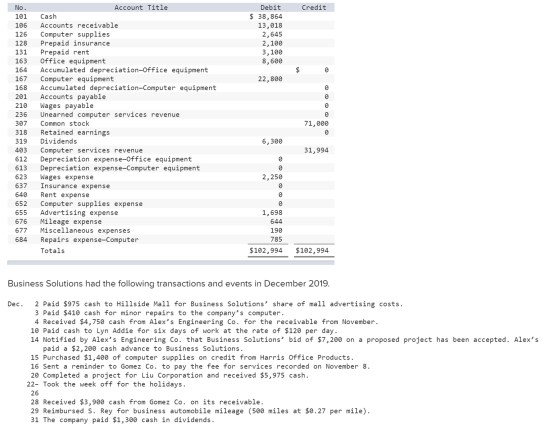Click the revenue credit amount 31,994

tap(316, 150)
